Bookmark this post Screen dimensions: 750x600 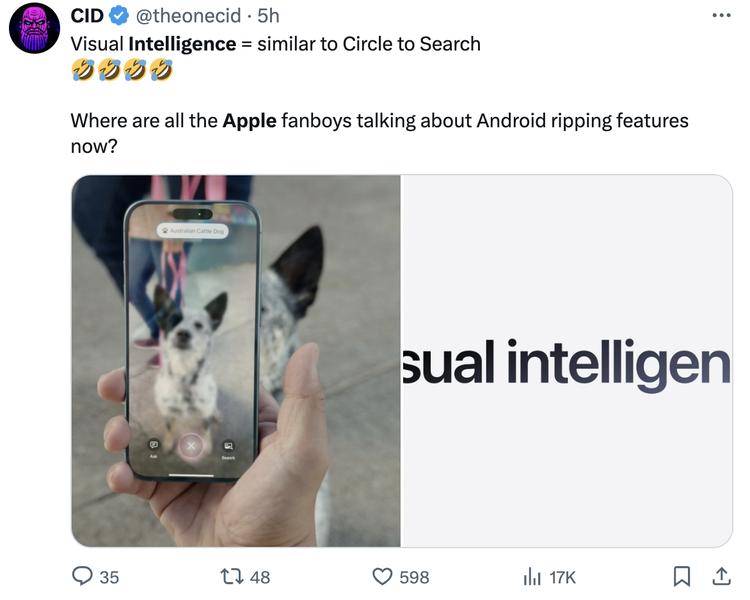click(682, 576)
